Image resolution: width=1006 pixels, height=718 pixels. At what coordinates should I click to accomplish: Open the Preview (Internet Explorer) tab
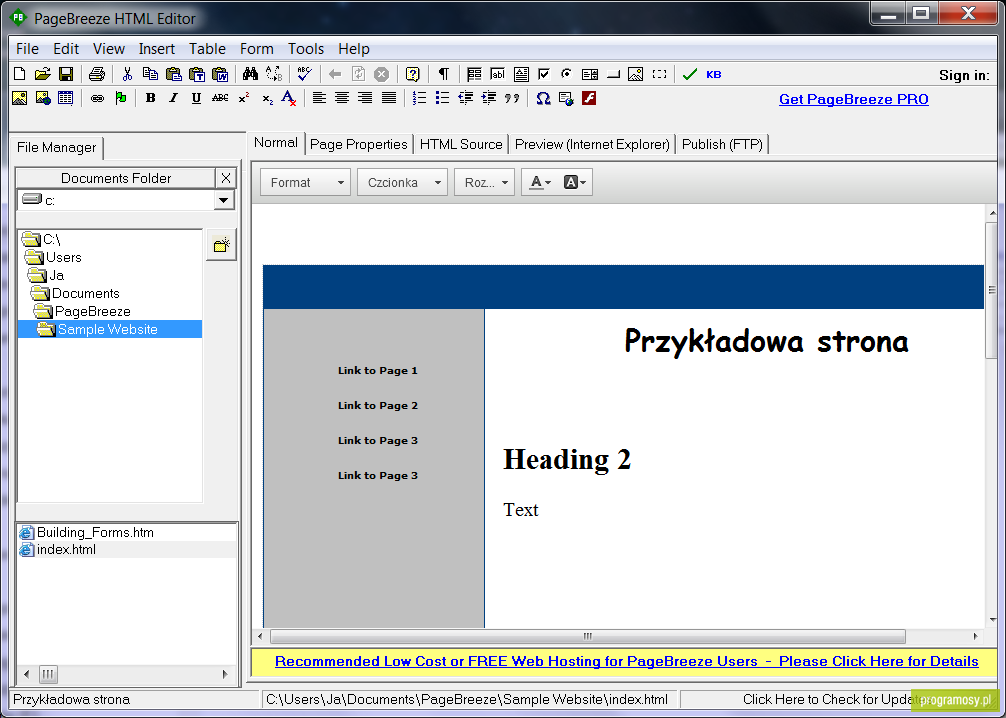tap(592, 144)
